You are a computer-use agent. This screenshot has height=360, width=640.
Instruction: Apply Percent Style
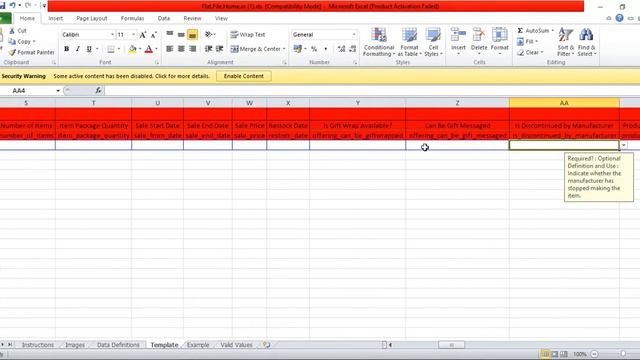(x=314, y=49)
